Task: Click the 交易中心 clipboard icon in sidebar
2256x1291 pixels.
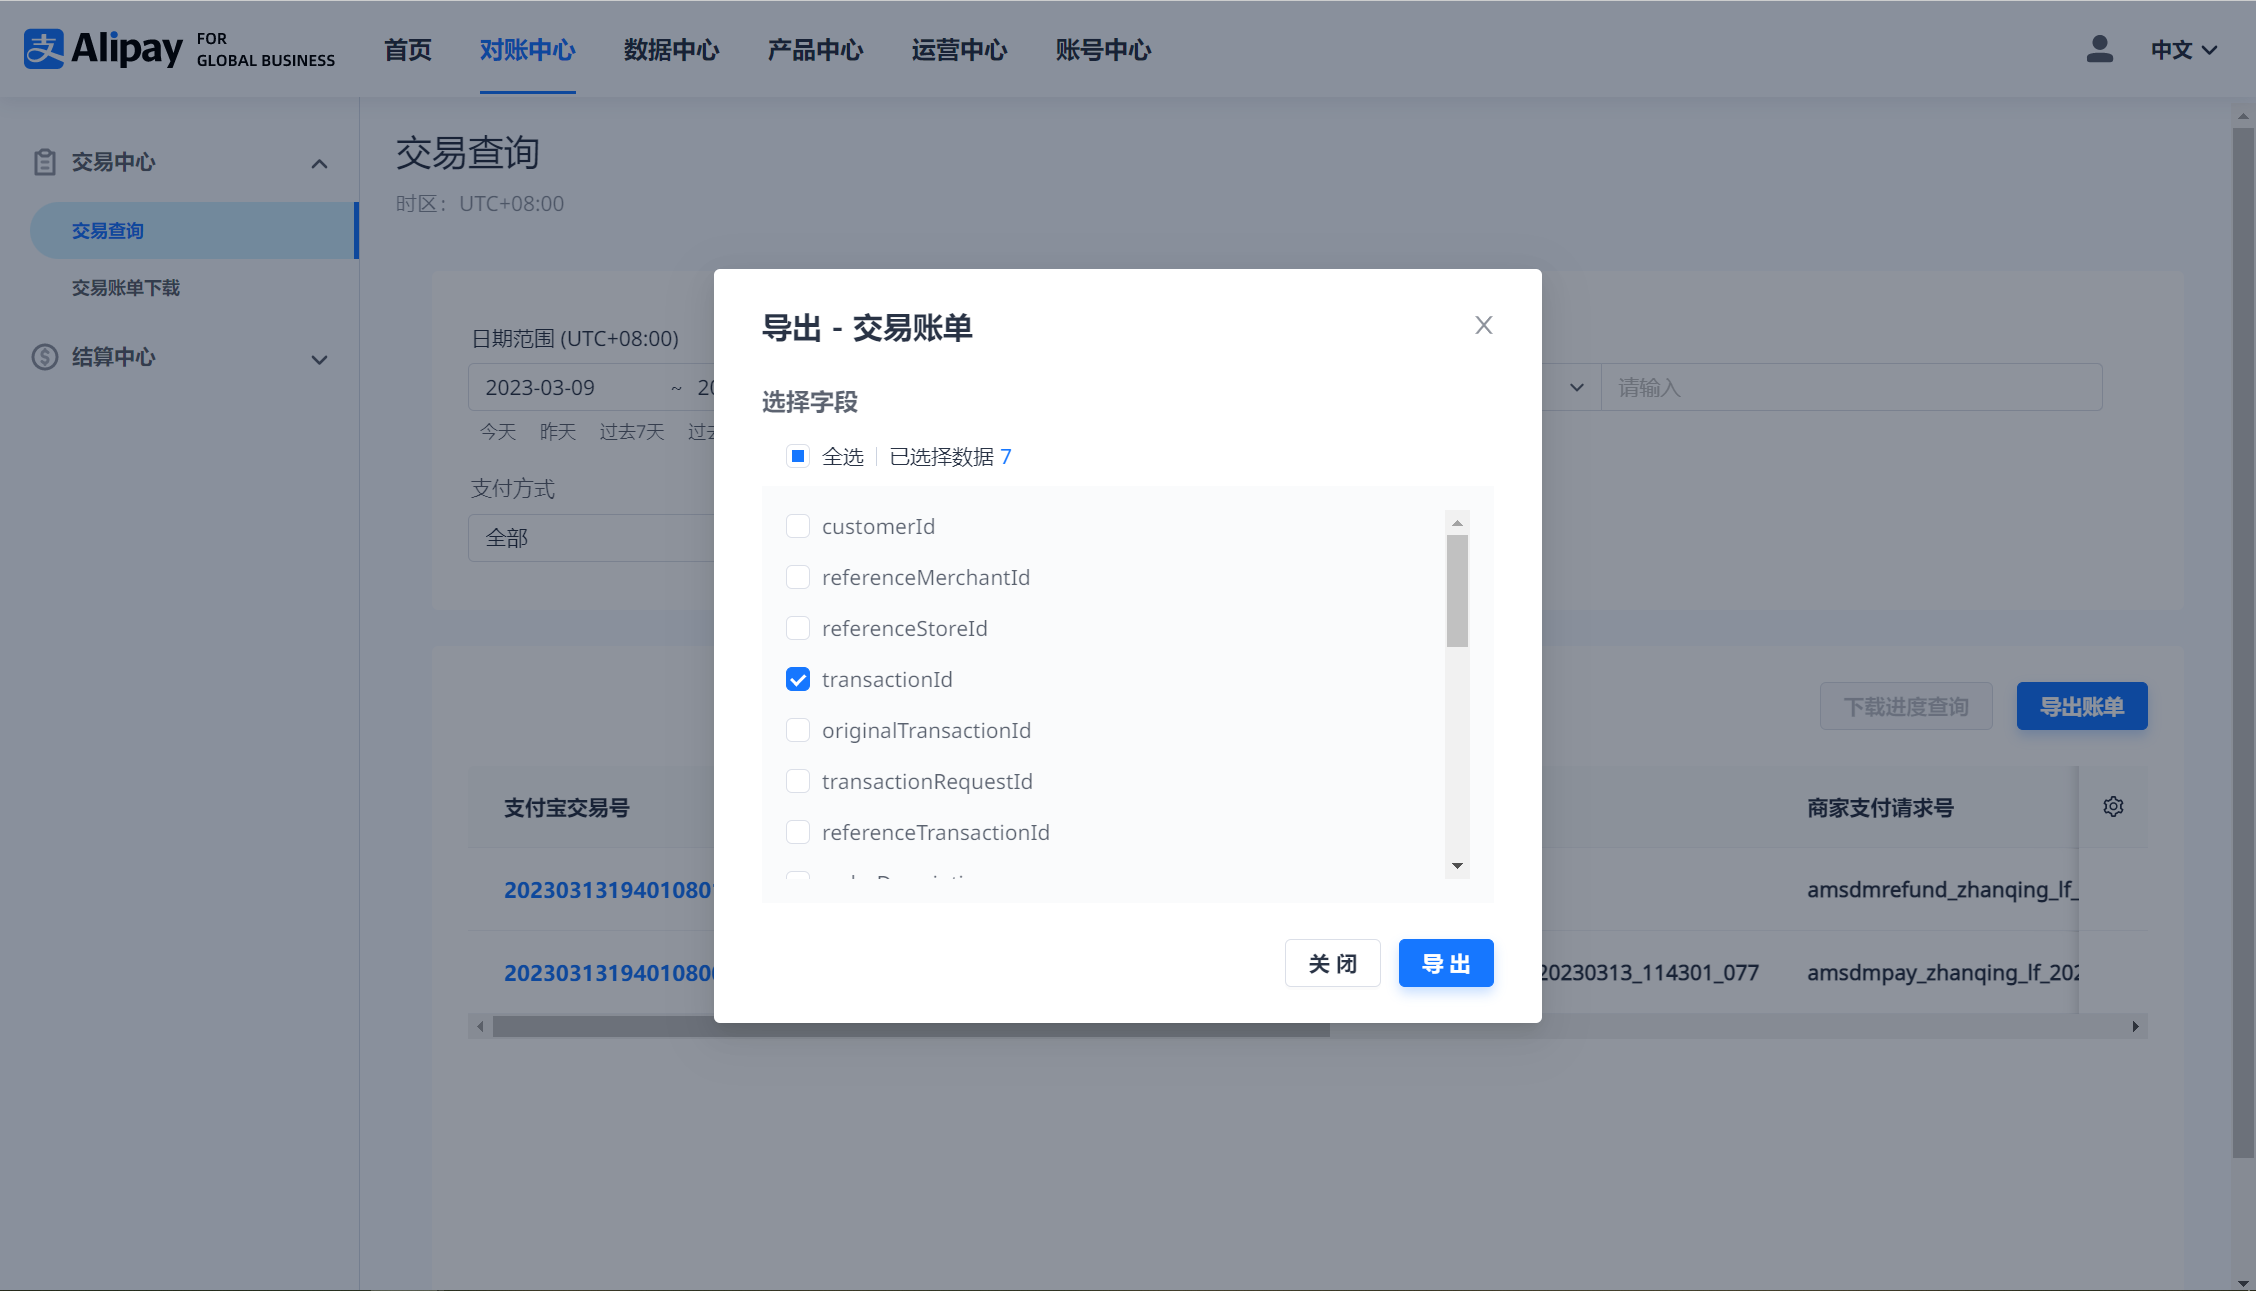Action: 44,162
